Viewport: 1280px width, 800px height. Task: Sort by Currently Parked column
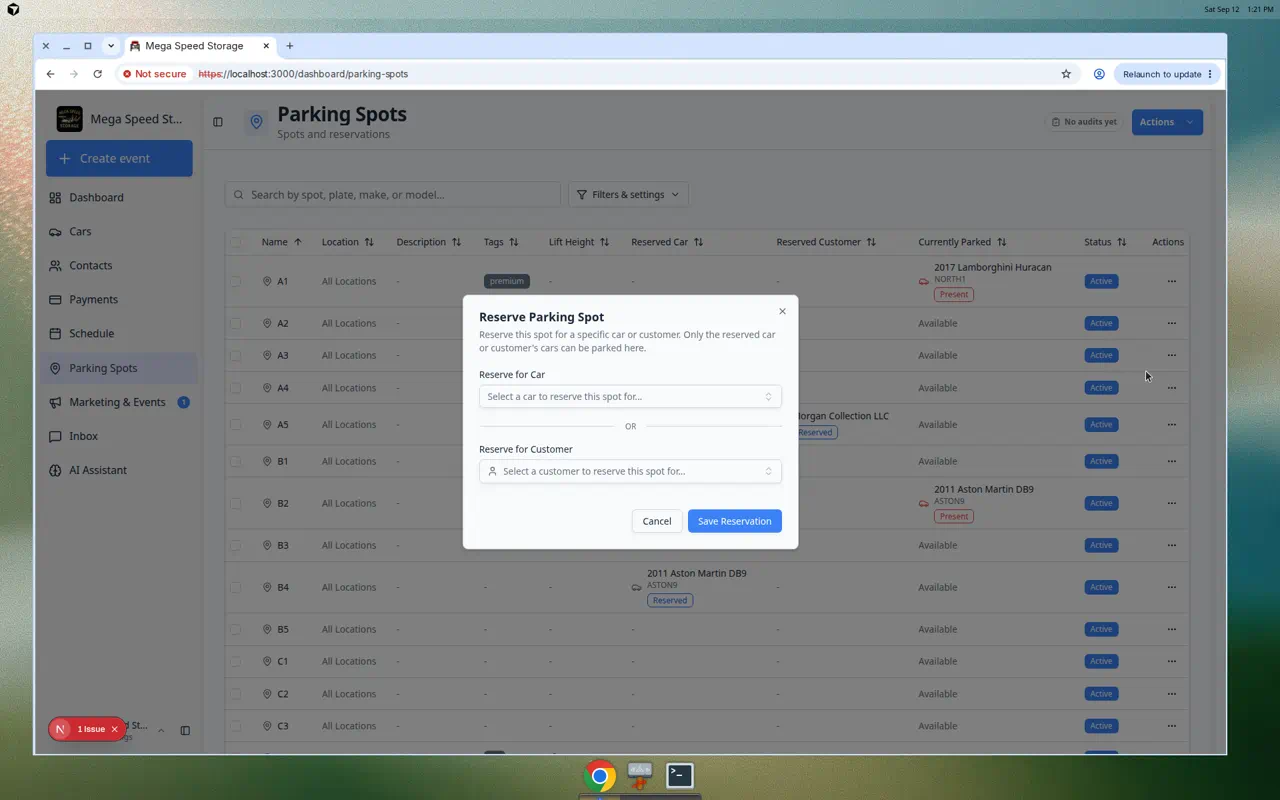pyautogui.click(x=962, y=242)
